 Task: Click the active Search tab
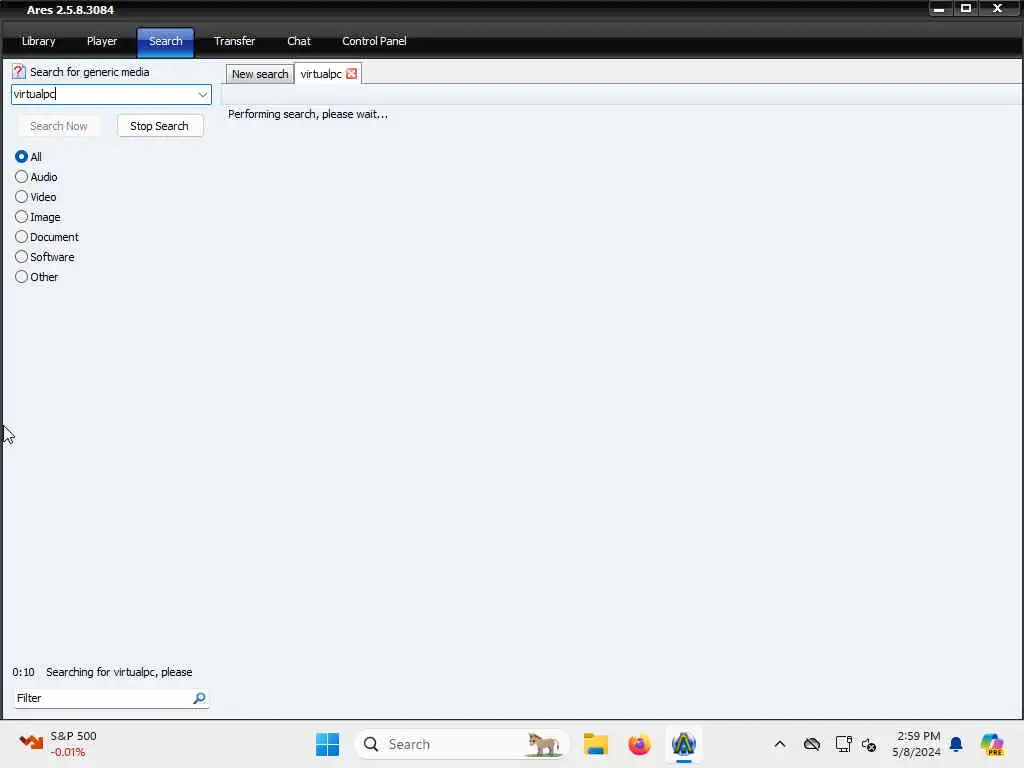tap(165, 42)
